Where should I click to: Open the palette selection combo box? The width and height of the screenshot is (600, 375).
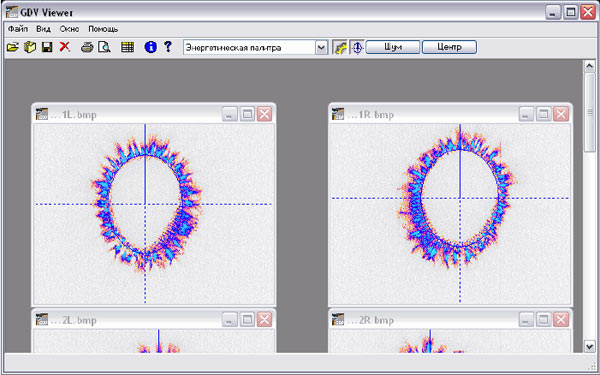point(255,48)
